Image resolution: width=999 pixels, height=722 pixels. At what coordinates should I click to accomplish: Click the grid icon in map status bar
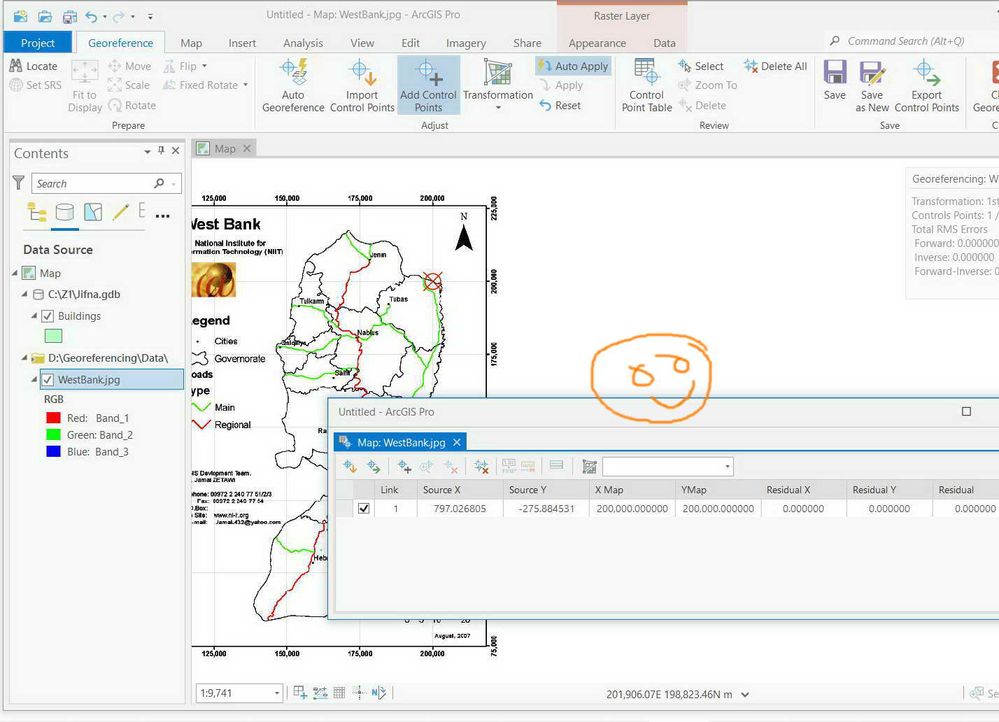[x=340, y=692]
